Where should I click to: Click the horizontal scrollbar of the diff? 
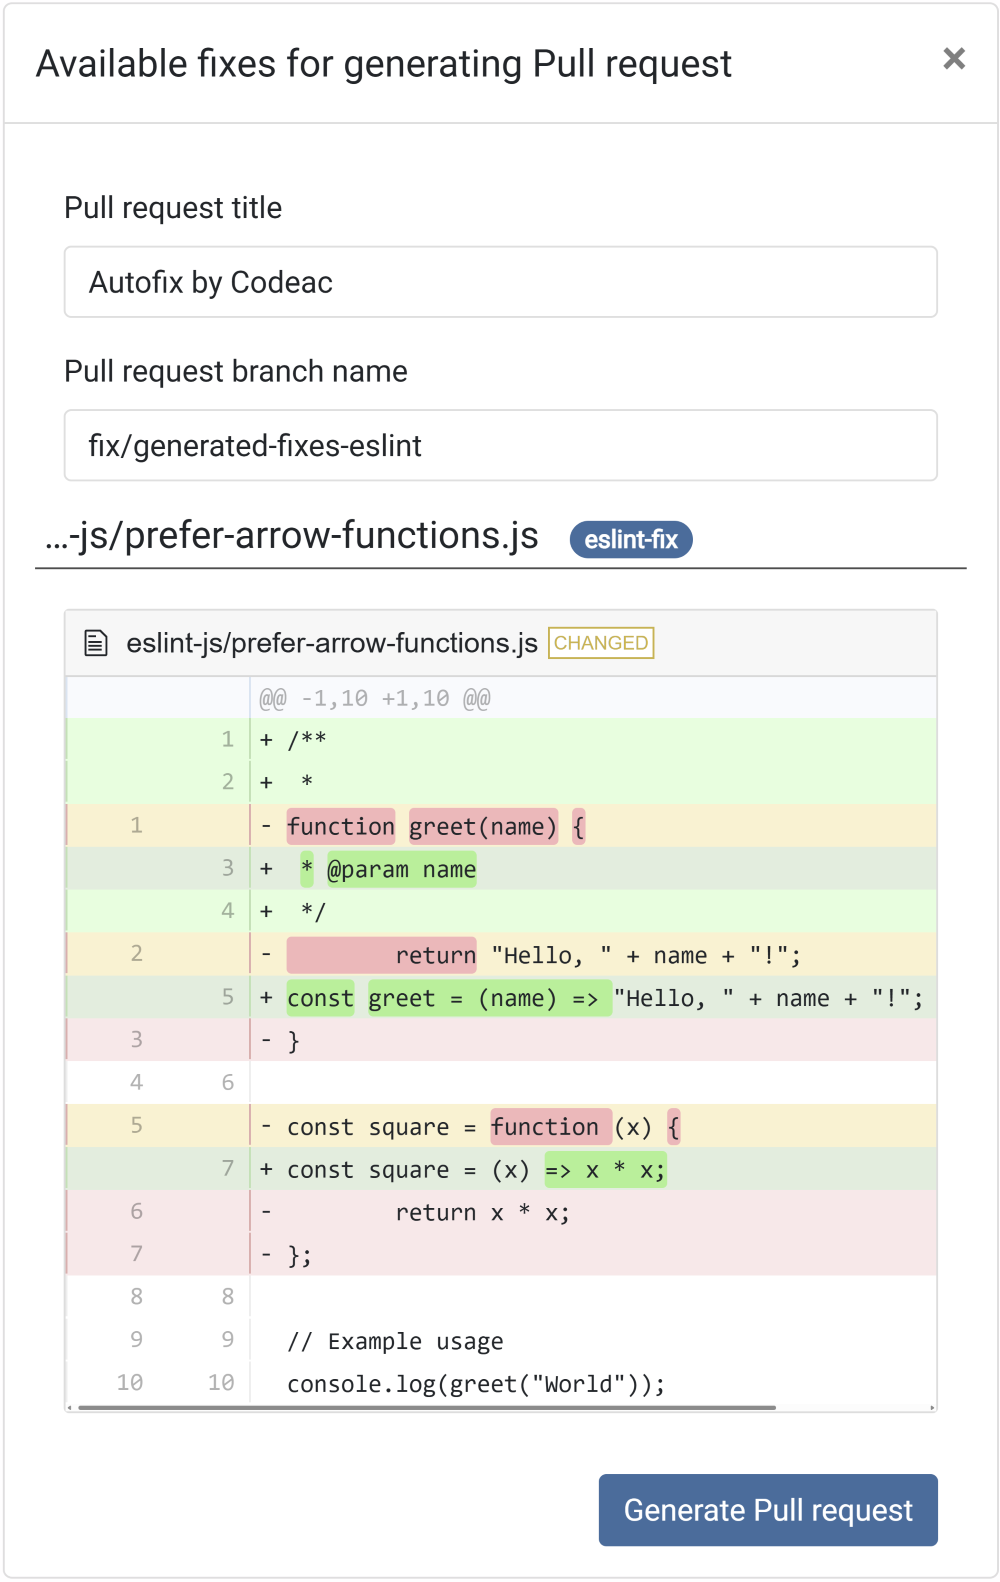pos(427,1407)
